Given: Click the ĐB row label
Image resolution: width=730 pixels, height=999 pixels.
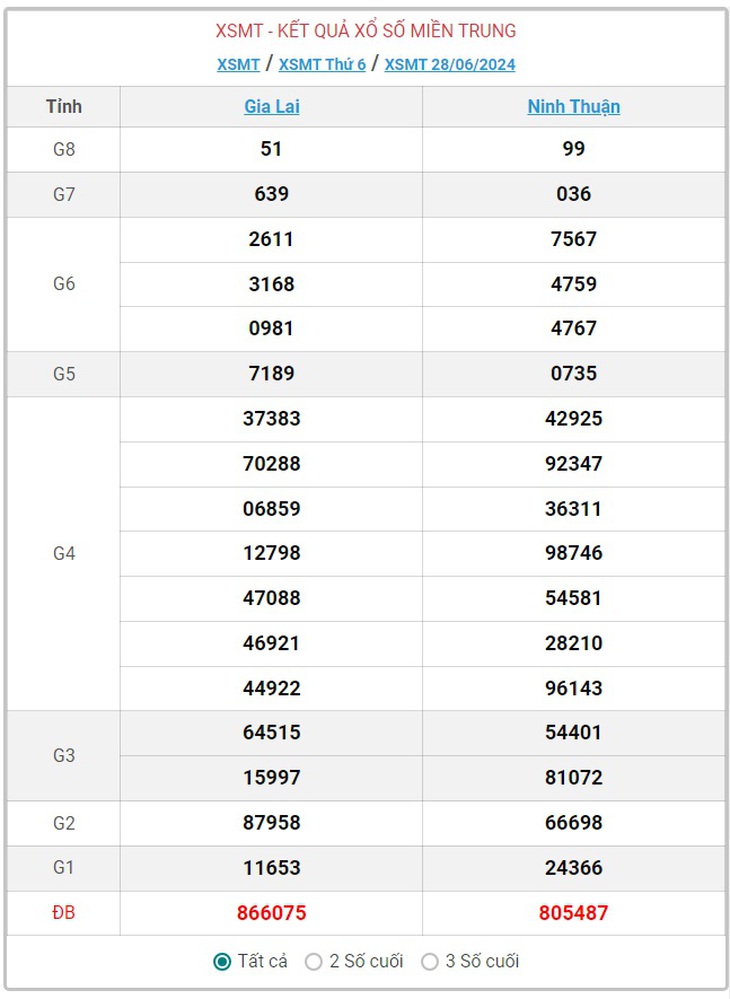Looking at the screenshot, I should click(64, 912).
